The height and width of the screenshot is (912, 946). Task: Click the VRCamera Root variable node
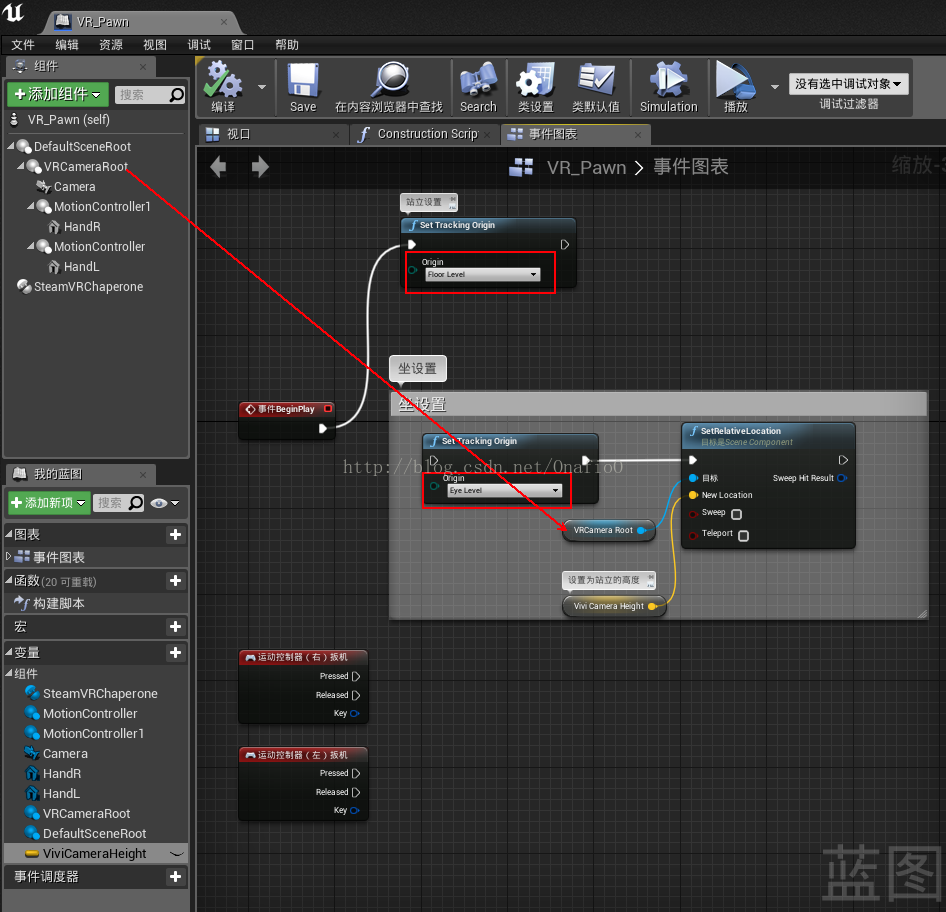(608, 530)
